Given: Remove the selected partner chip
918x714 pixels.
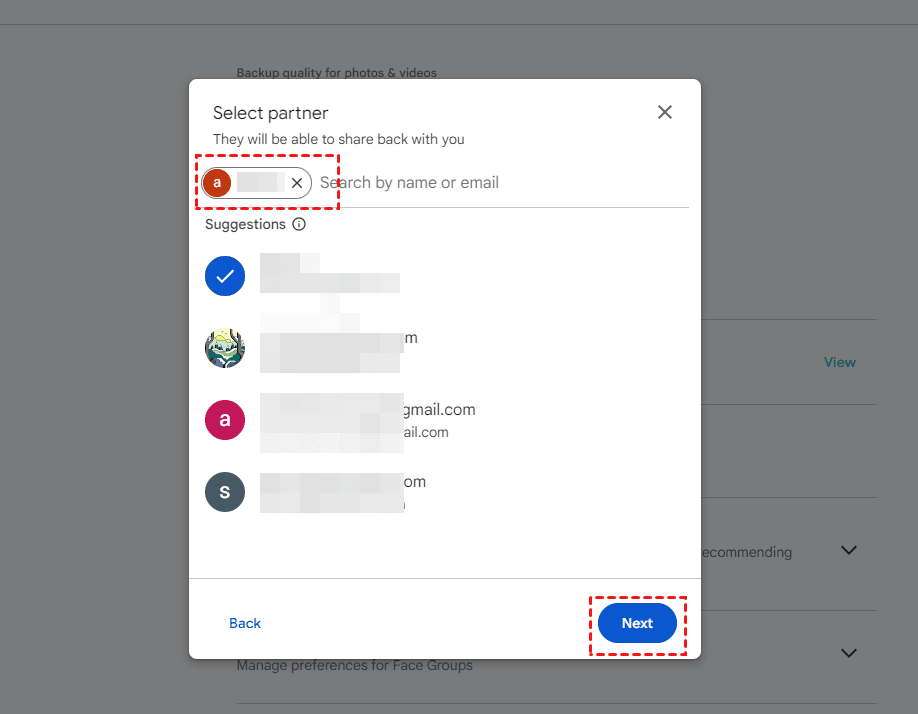Looking at the screenshot, I should (x=297, y=183).
